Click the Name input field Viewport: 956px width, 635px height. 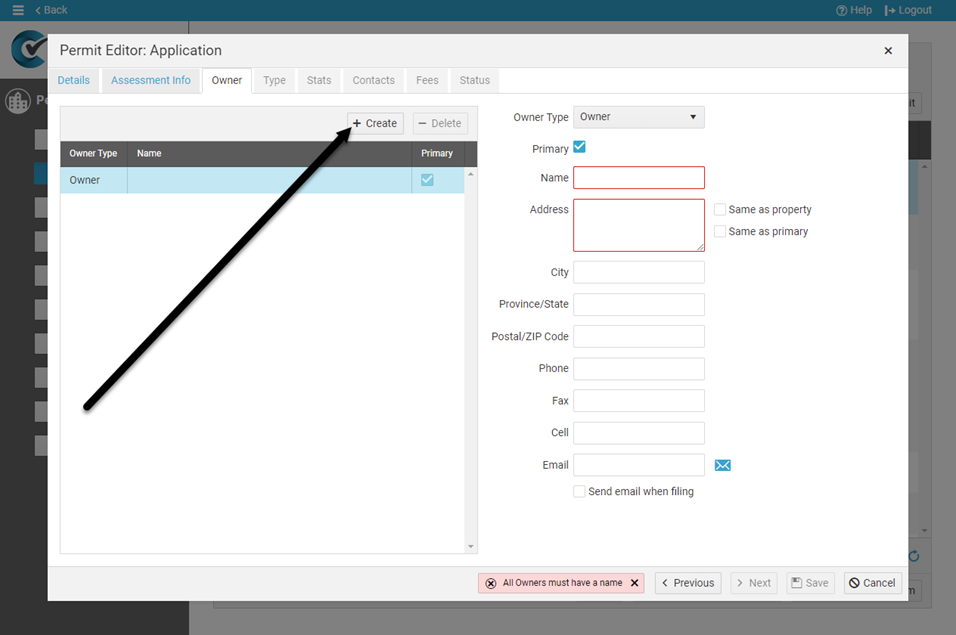pyautogui.click(x=638, y=178)
